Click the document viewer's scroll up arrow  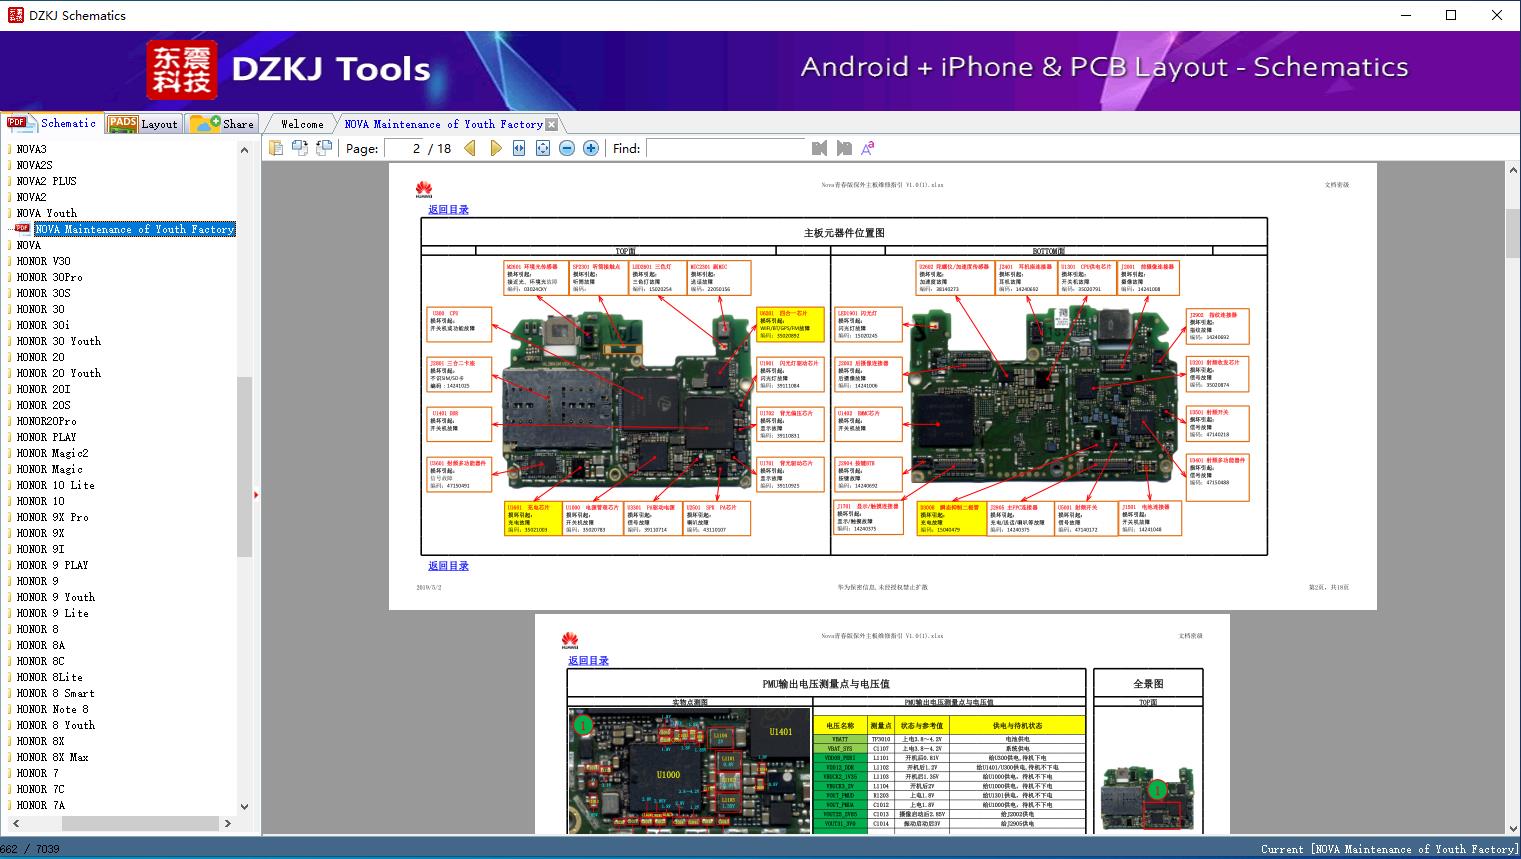pos(1512,171)
